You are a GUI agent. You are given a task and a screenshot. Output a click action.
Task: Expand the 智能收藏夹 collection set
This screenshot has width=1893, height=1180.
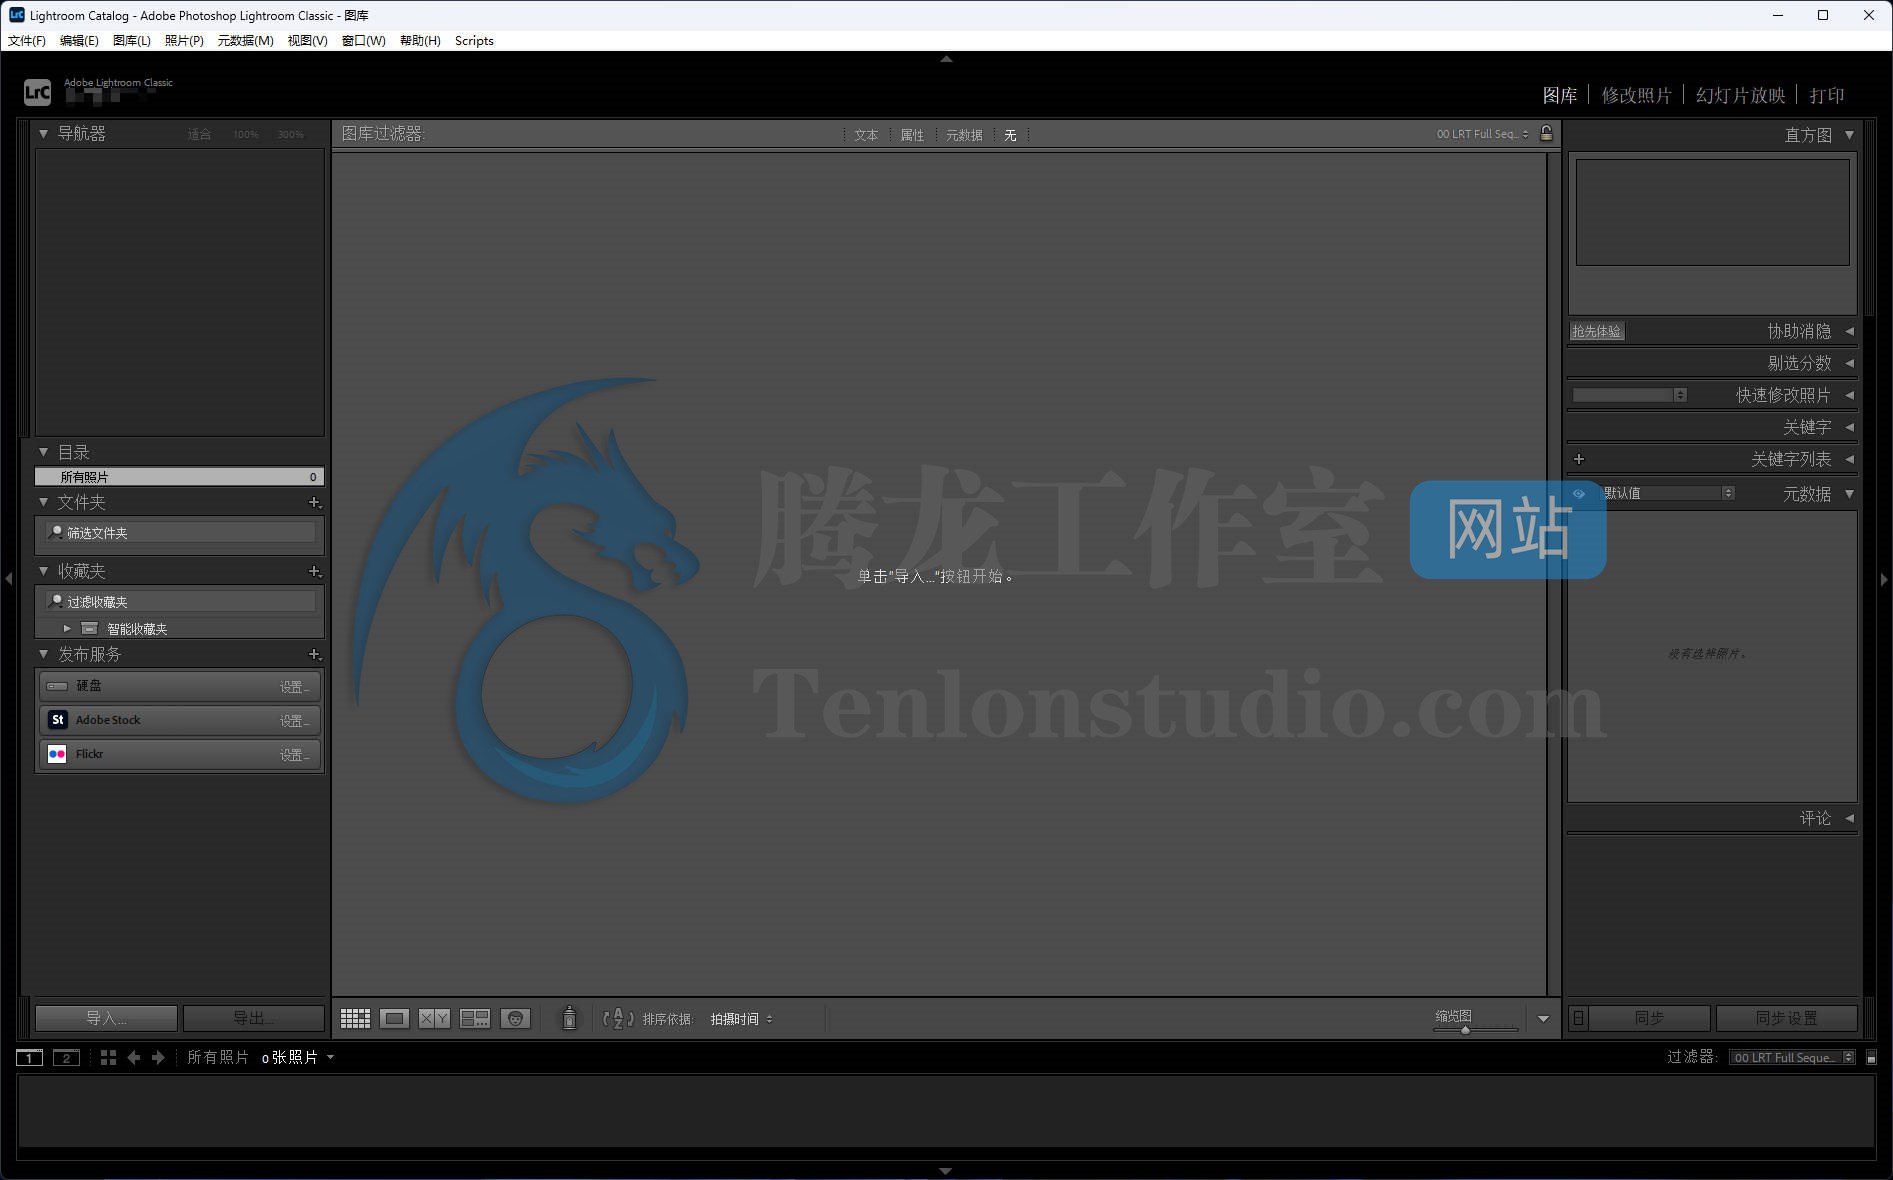[x=67, y=628]
